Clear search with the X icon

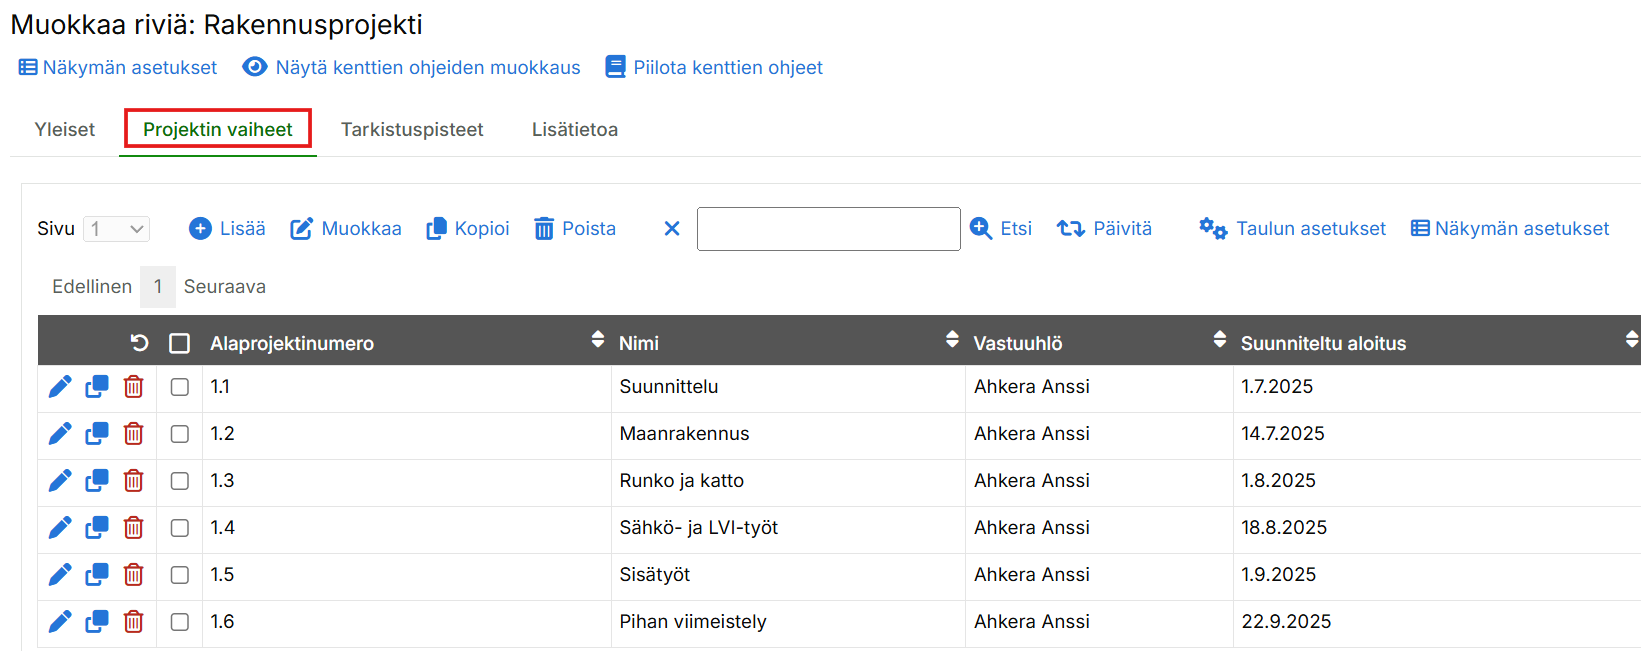(x=672, y=229)
